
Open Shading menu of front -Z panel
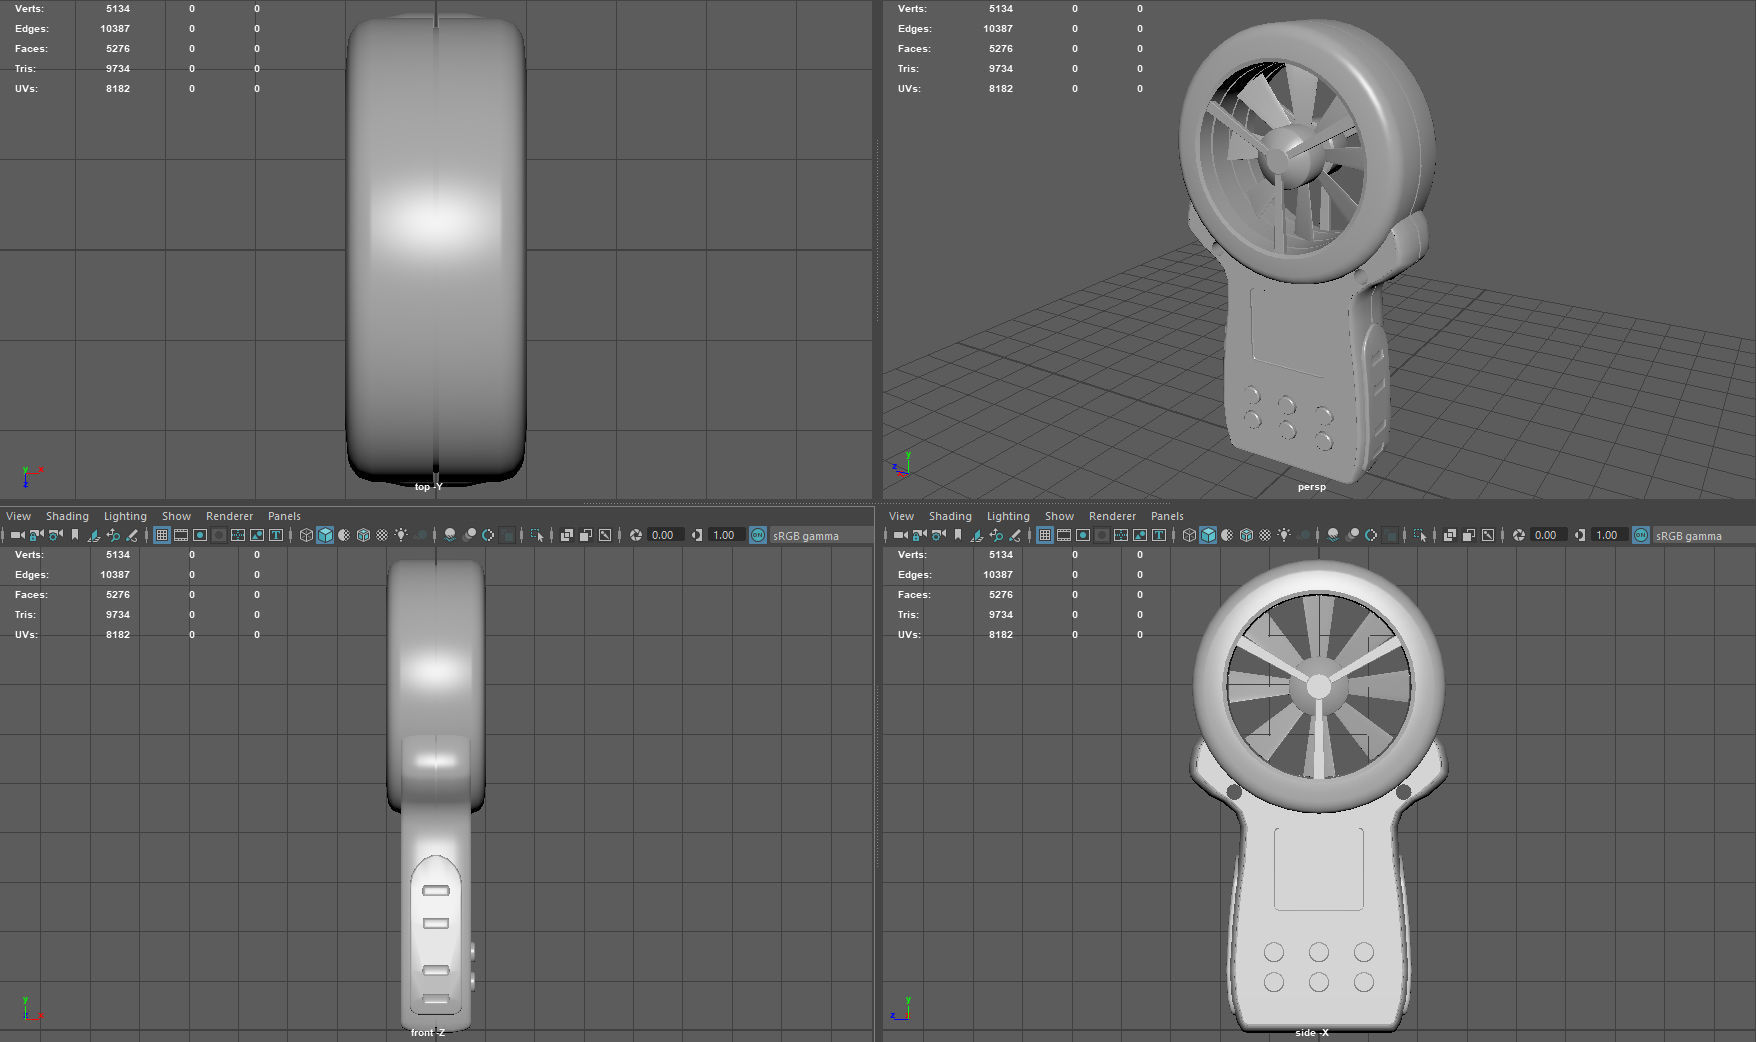[67, 516]
